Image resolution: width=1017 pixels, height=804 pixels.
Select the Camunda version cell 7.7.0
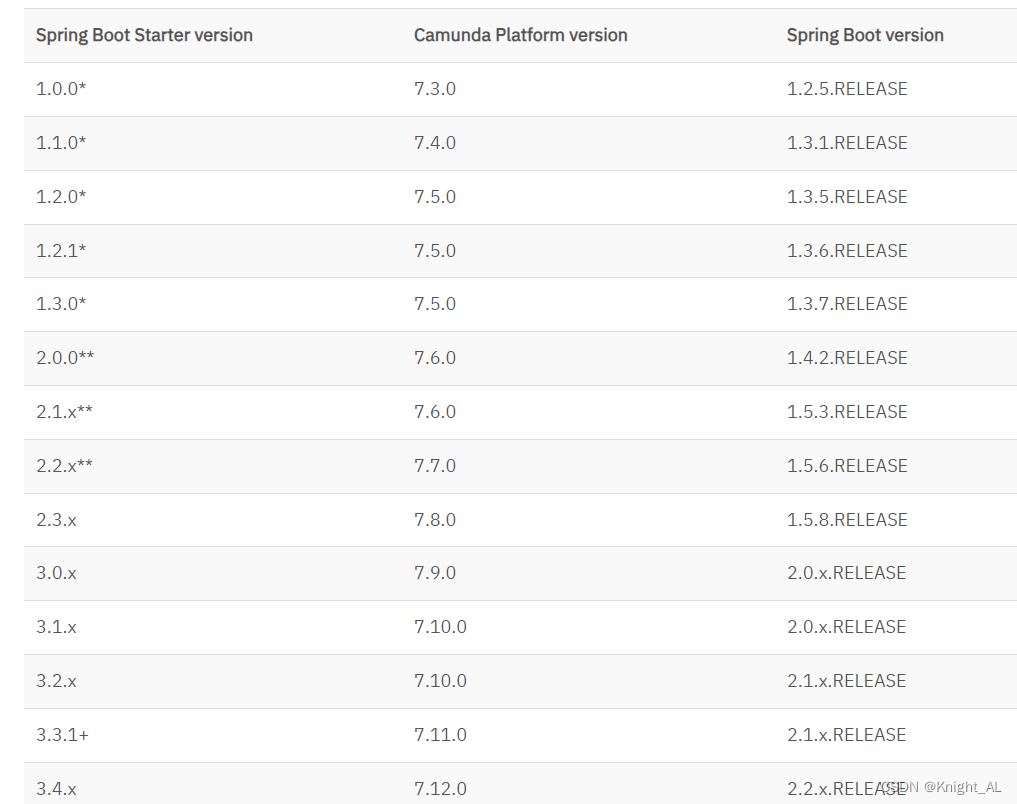pyautogui.click(x=435, y=466)
